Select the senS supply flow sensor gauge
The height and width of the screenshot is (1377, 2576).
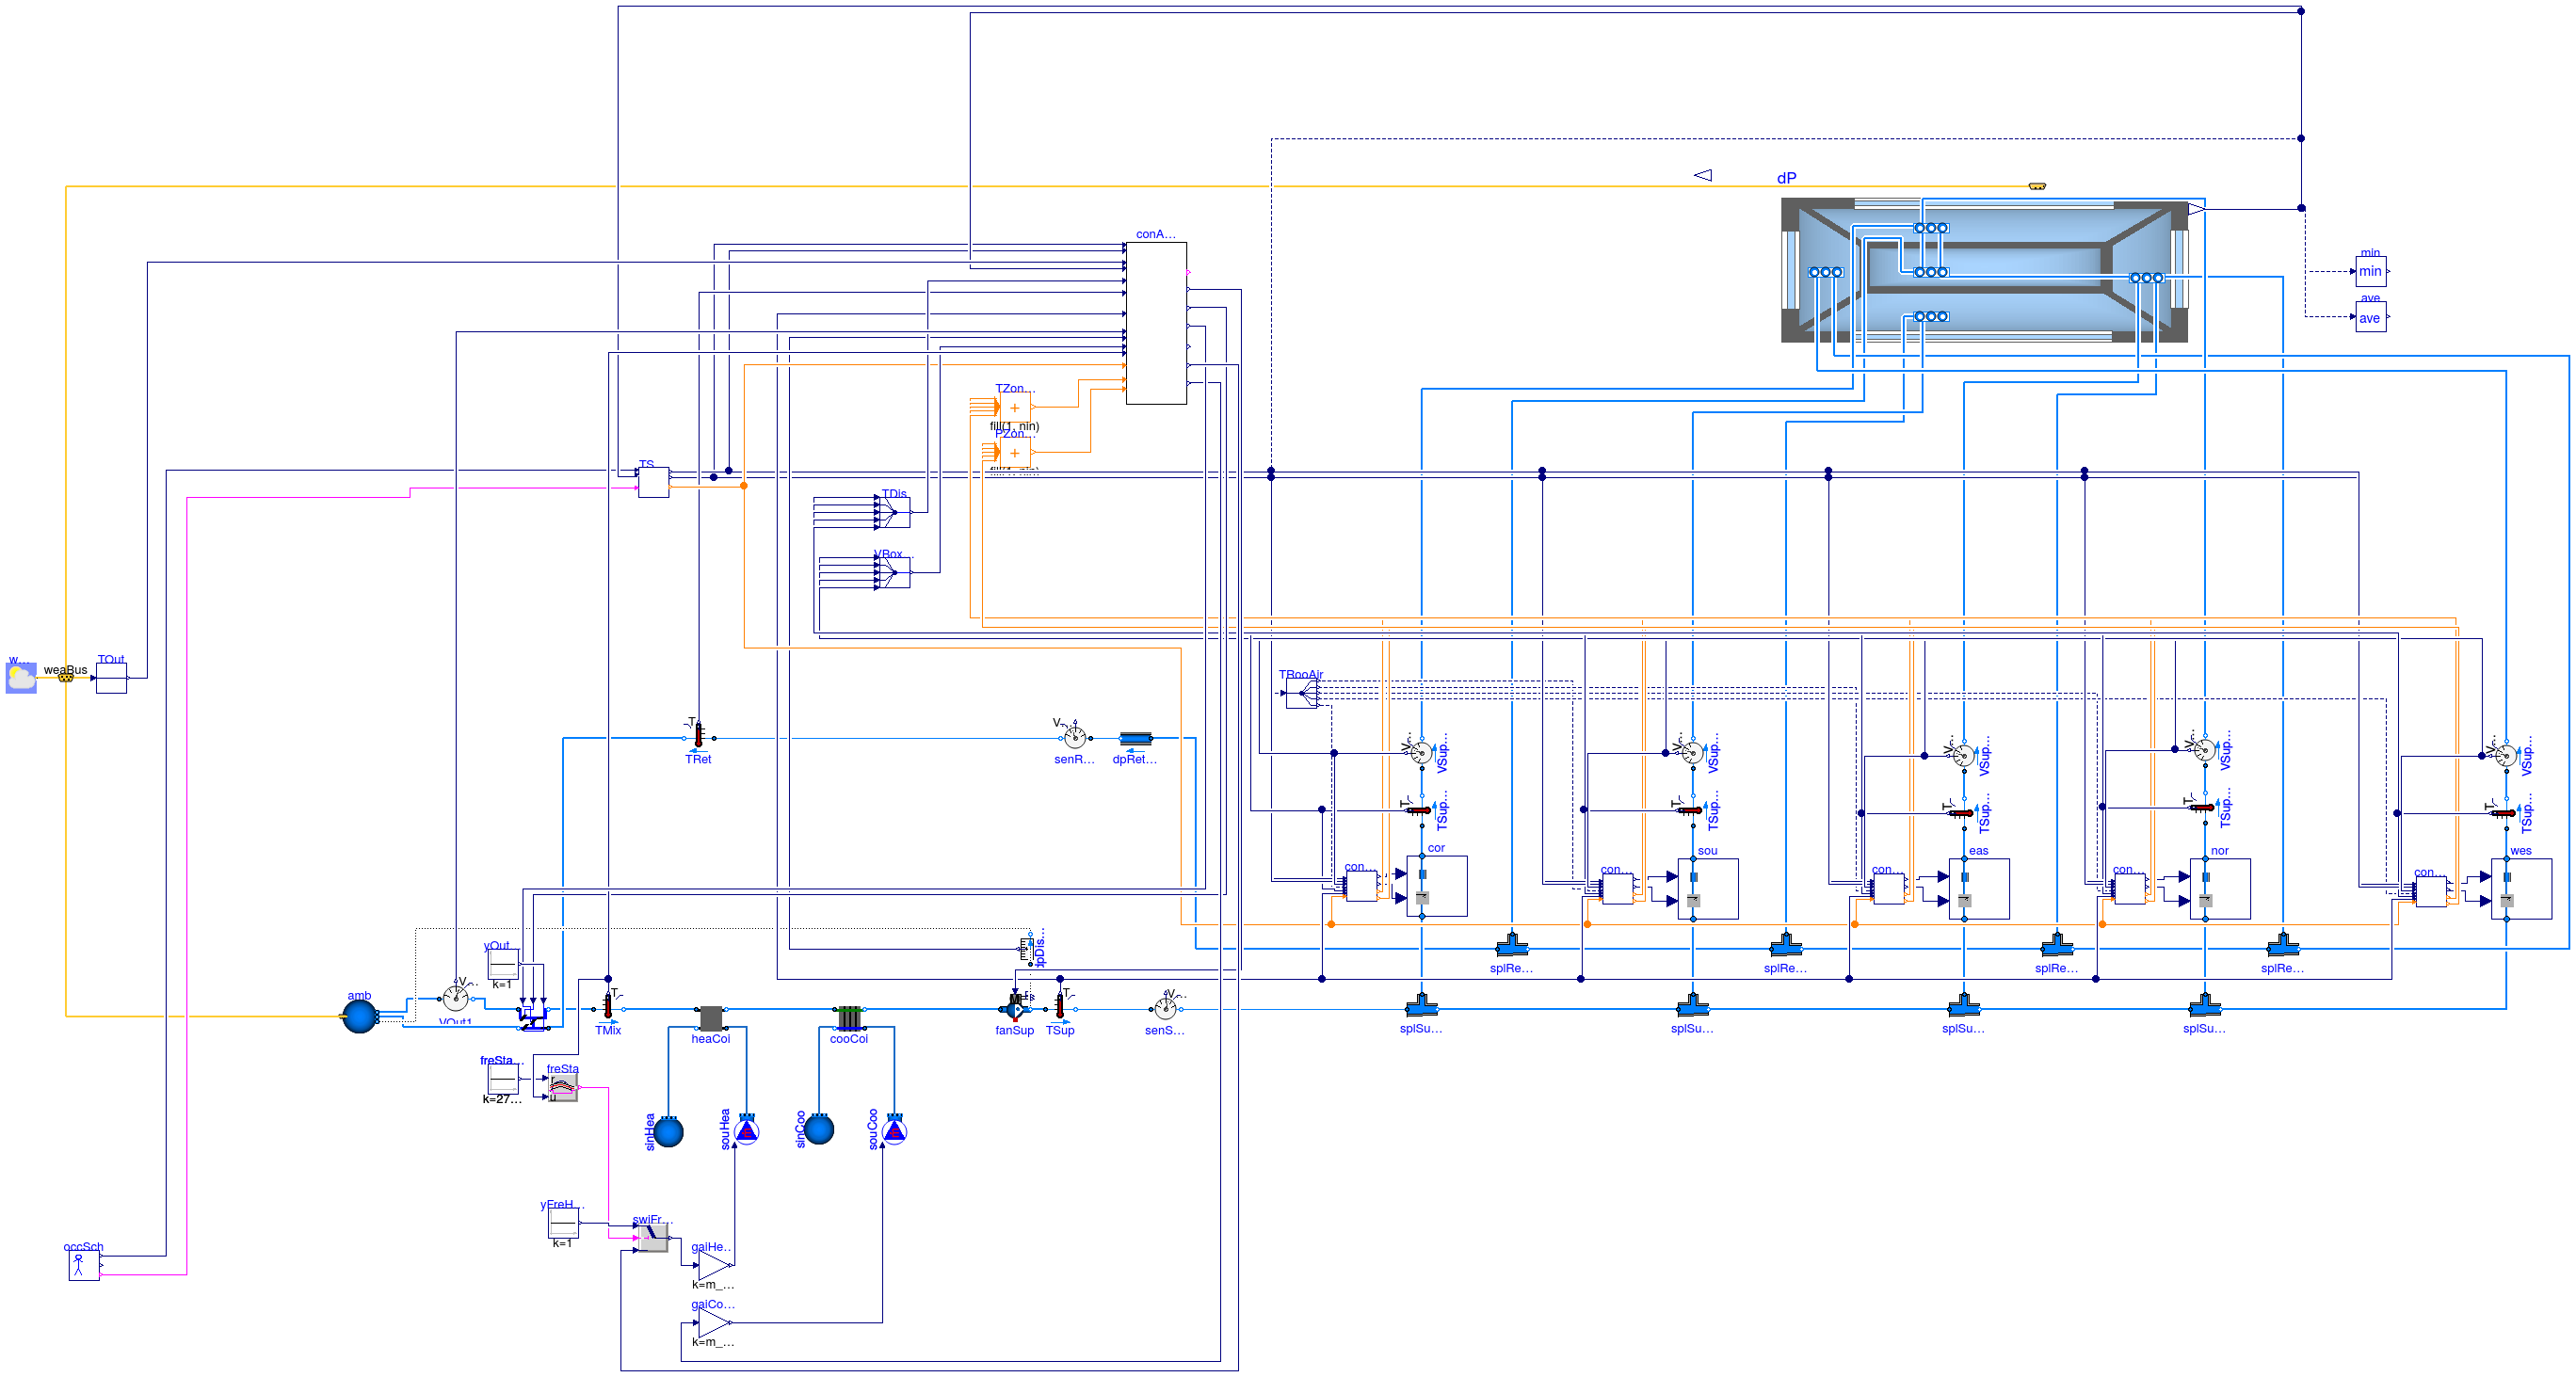click(1165, 1007)
